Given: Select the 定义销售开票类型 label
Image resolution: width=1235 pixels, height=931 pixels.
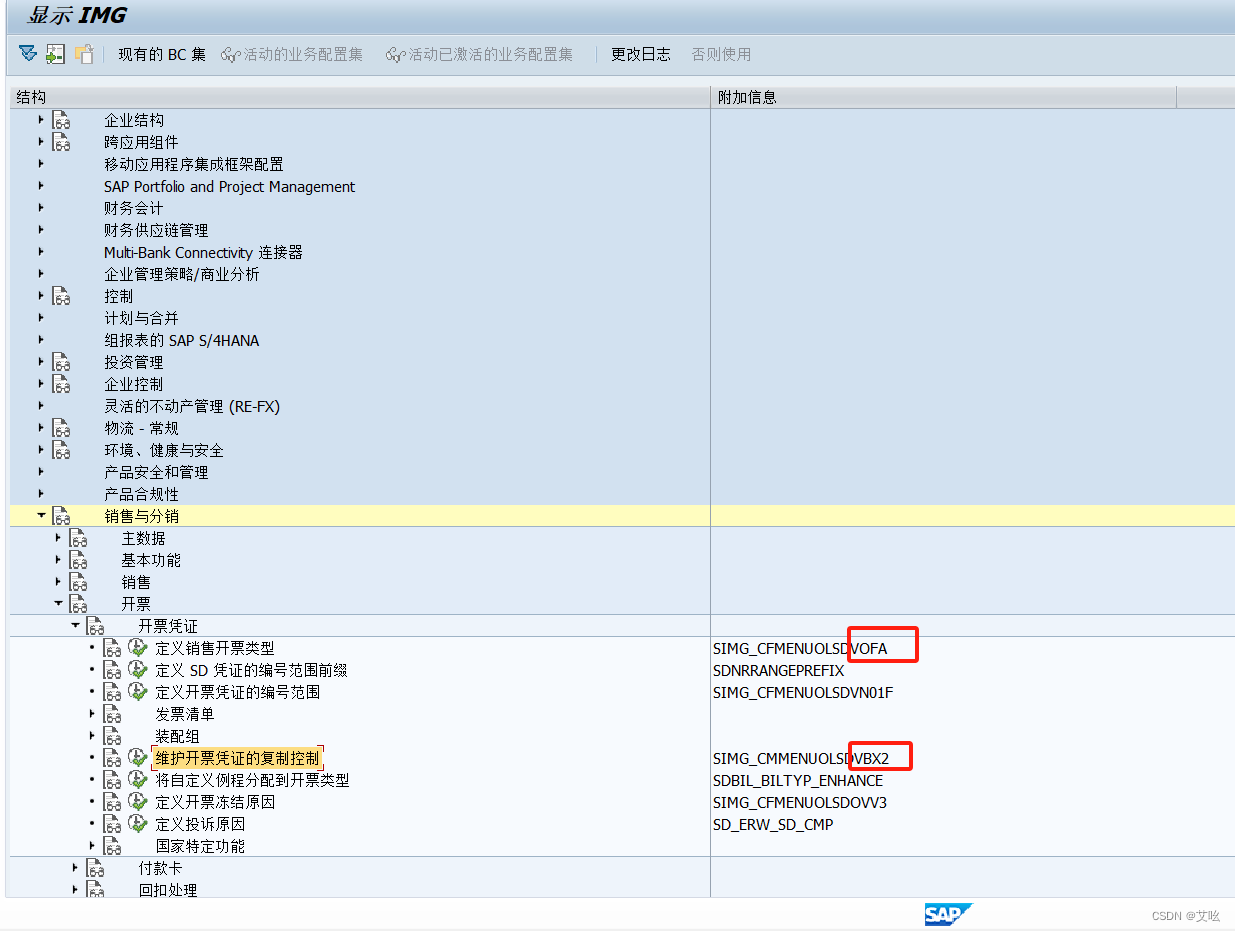Looking at the screenshot, I should 215,648.
